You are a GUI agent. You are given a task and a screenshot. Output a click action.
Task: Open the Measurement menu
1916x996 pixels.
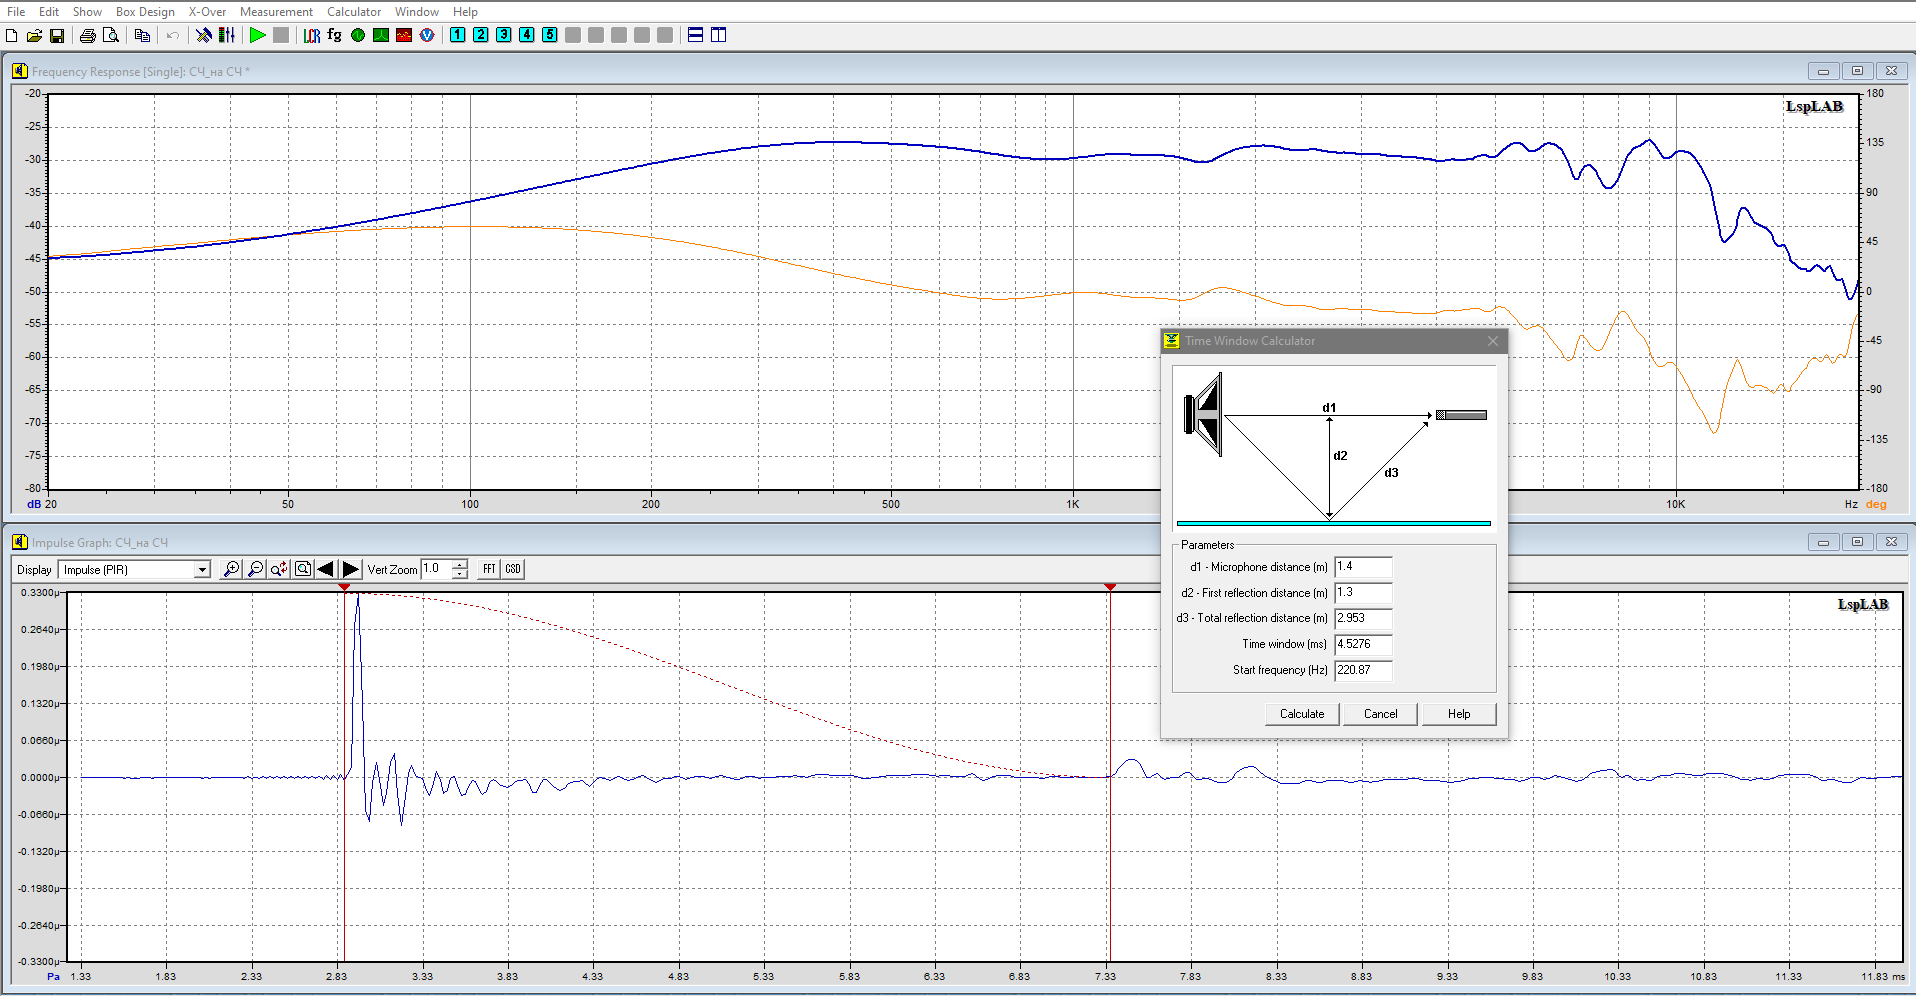click(x=276, y=12)
